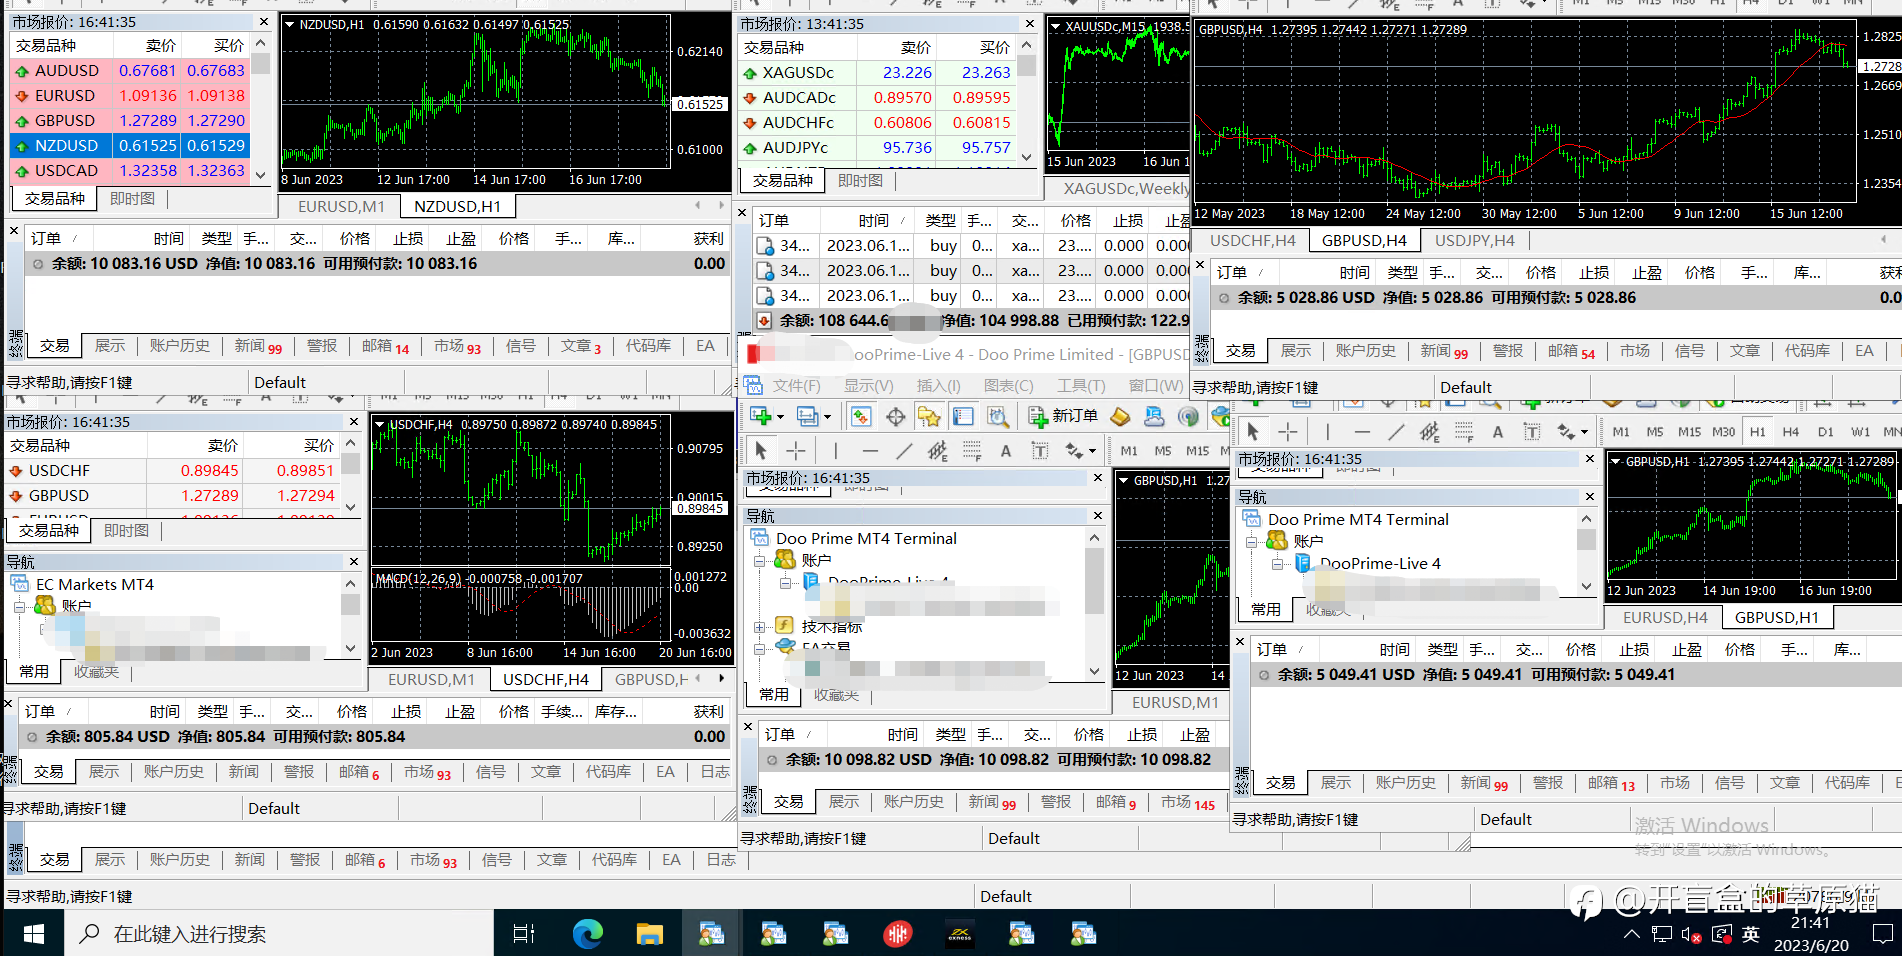Select the cursor tool below the 文件(F) menu

(x=761, y=451)
